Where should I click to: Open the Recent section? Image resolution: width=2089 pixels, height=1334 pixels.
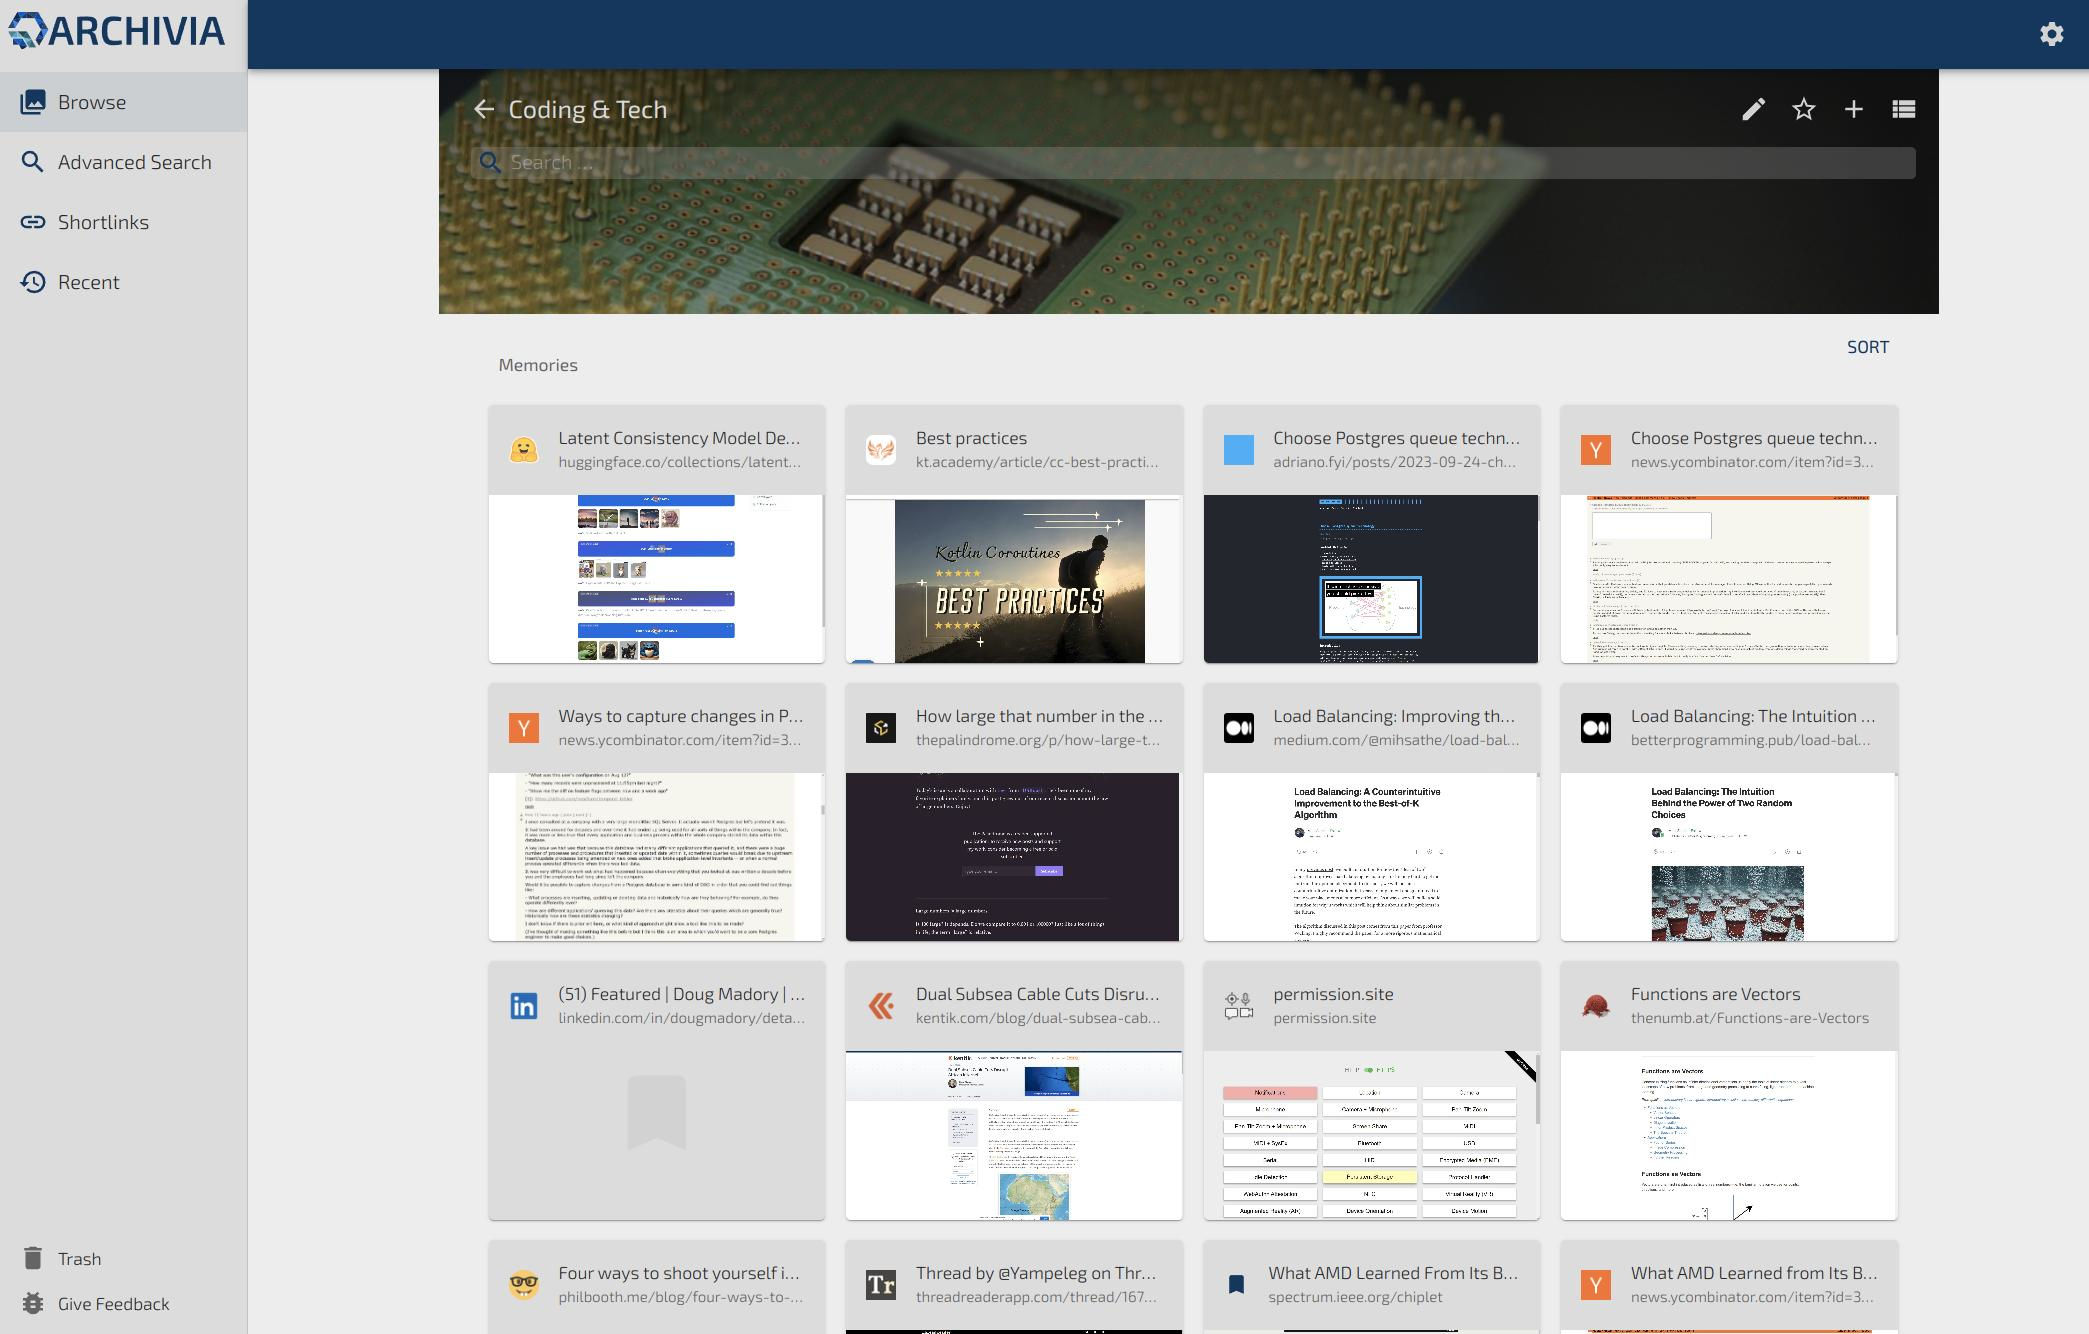pos(88,282)
